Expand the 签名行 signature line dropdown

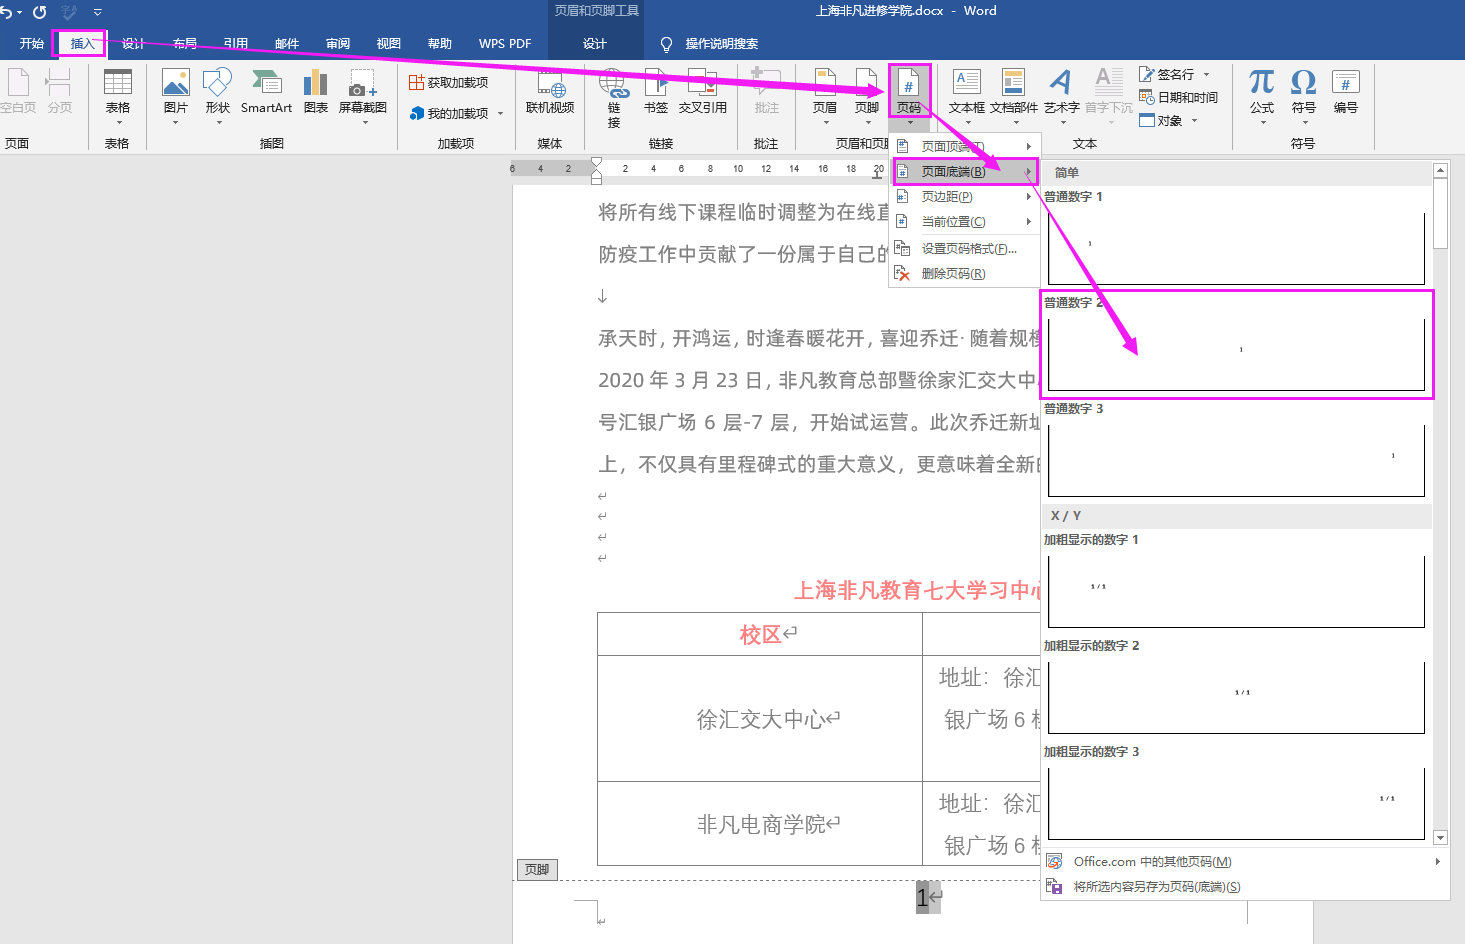(x=1206, y=74)
